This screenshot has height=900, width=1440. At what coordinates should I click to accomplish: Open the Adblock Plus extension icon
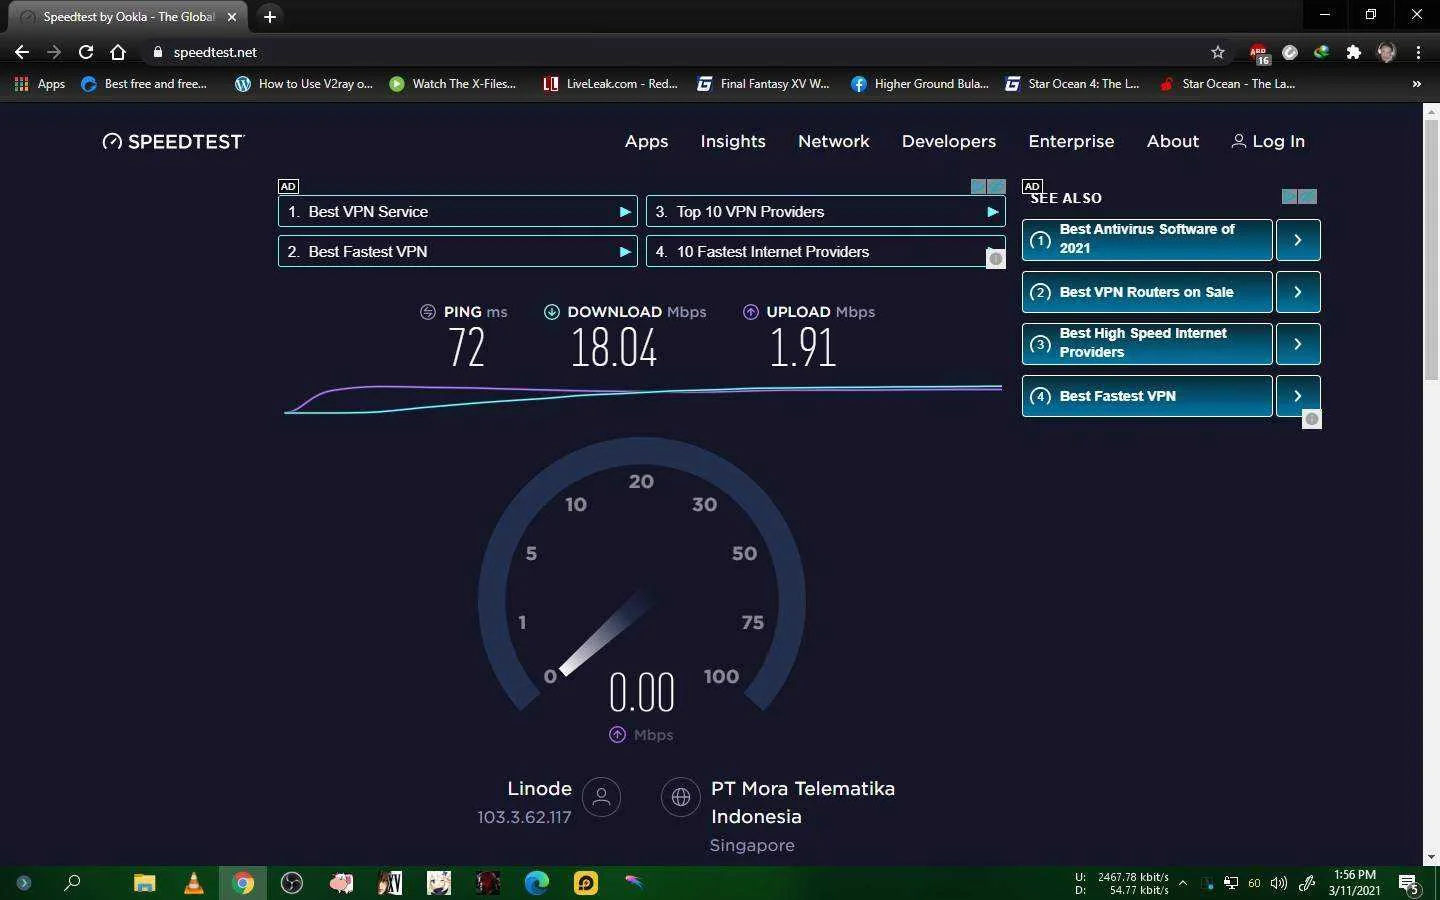[x=1258, y=52]
